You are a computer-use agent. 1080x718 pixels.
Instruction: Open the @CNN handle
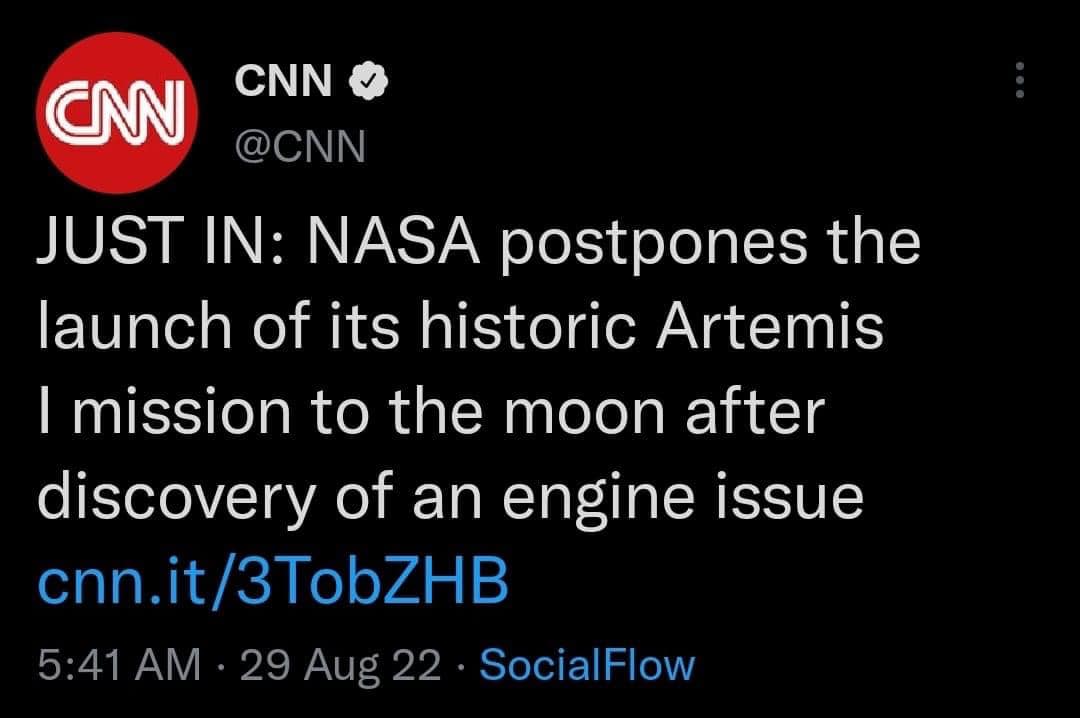click(x=299, y=149)
